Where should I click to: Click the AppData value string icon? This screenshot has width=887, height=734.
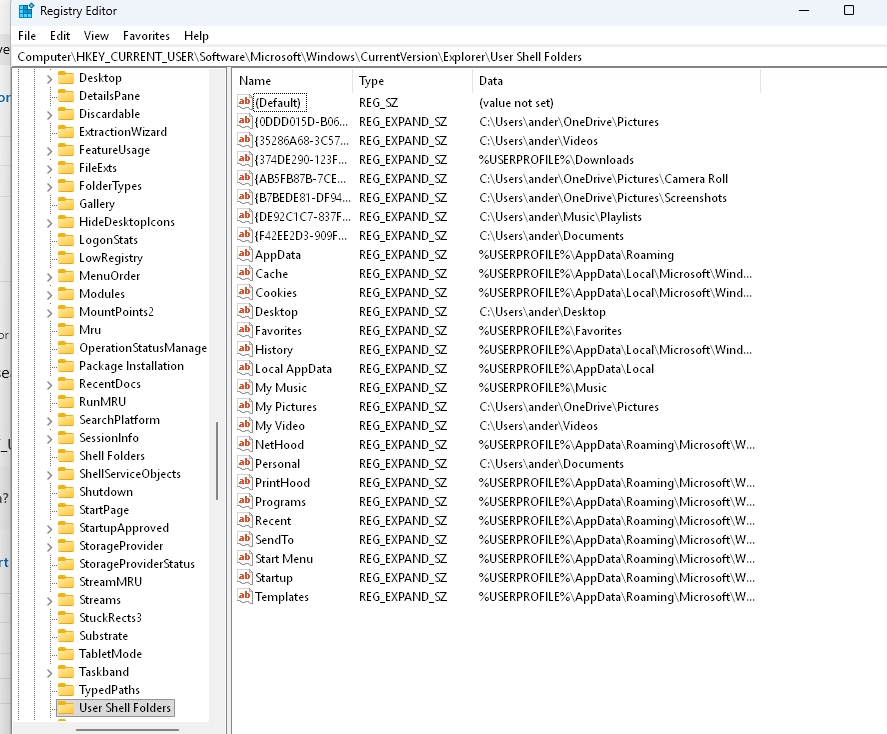click(244, 254)
